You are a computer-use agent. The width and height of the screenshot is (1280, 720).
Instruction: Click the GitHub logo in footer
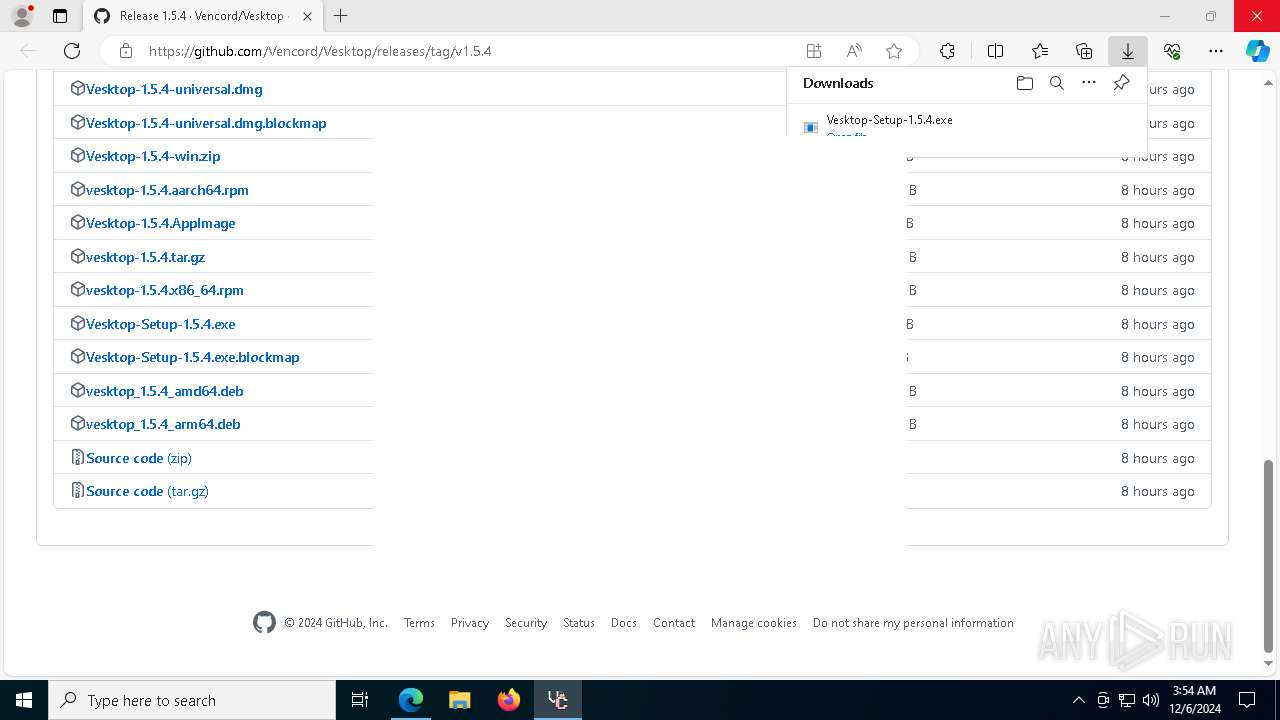(264, 622)
